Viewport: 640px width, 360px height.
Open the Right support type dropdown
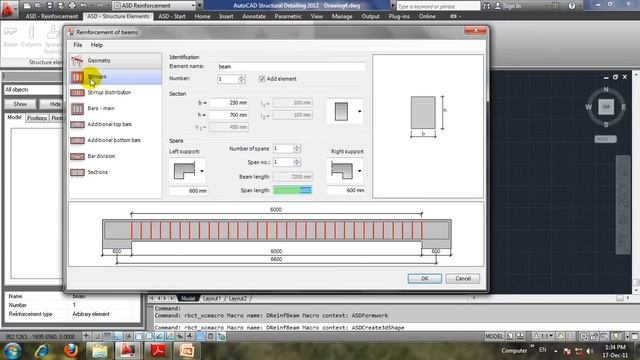tap(359, 171)
